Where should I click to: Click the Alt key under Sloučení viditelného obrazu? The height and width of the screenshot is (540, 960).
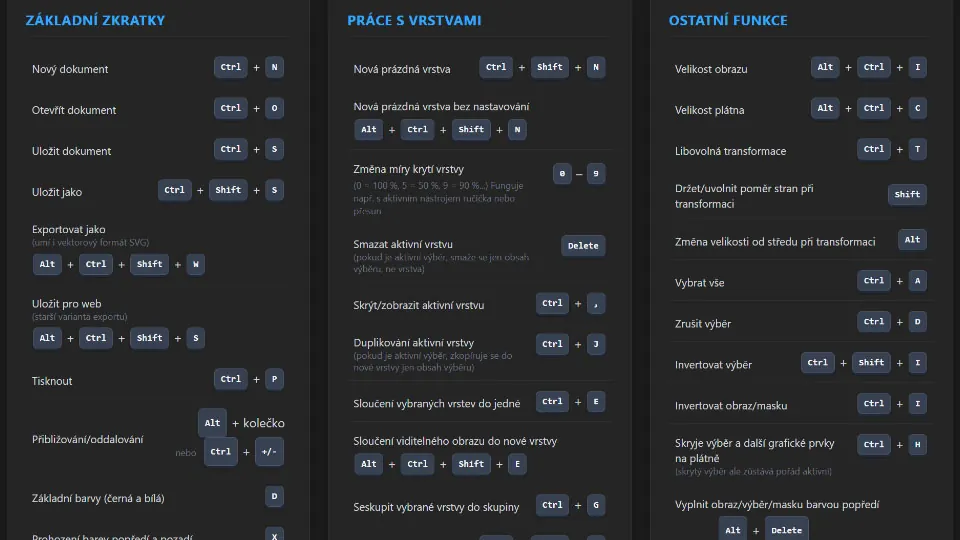(369, 464)
